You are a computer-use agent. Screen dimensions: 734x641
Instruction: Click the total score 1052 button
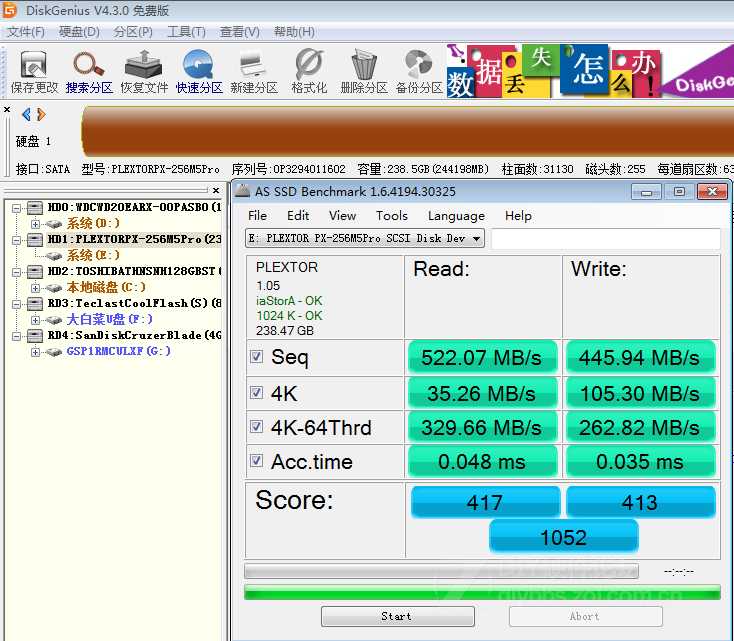coord(563,537)
